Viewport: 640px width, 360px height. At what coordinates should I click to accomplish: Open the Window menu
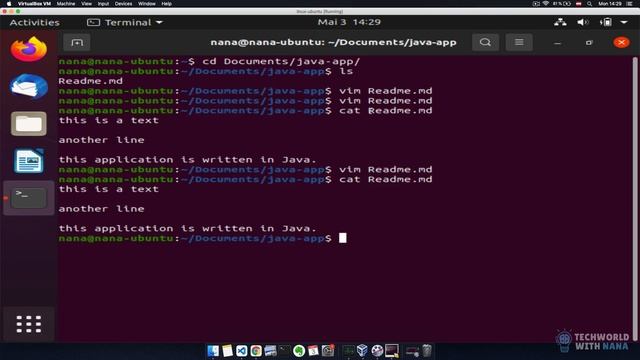pyautogui.click(x=147, y=4)
